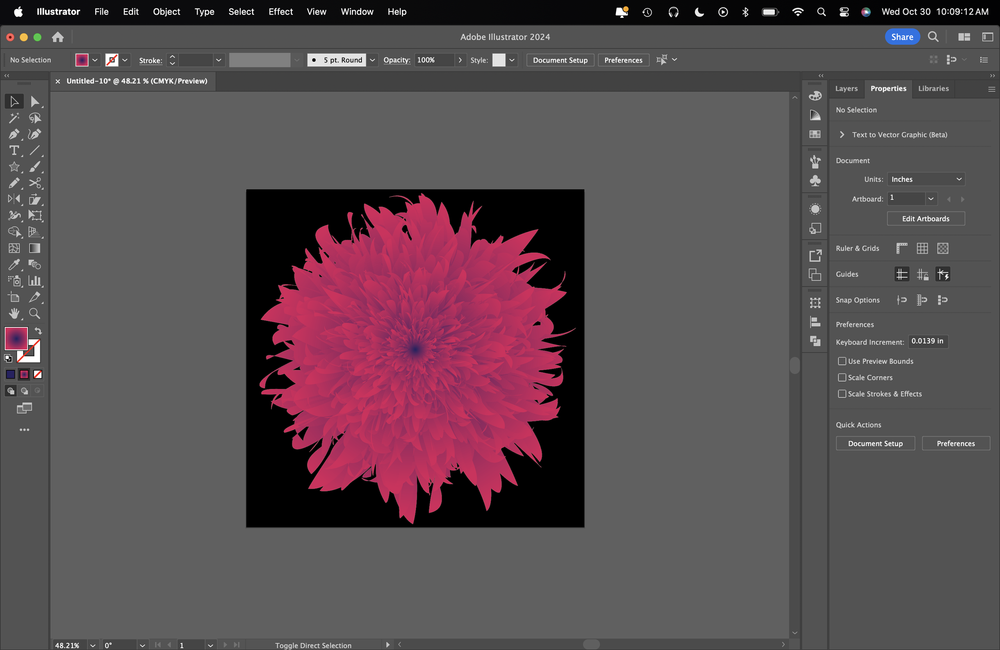Open the Opacity dropdown arrow
Screen dimensions: 1000x650
click(461, 61)
